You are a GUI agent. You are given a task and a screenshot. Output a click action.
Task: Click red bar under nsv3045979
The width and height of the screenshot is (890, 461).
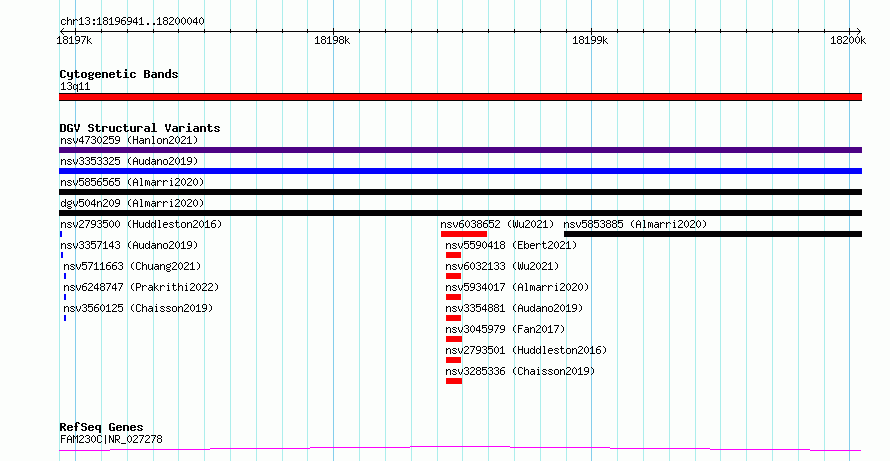[x=454, y=339]
